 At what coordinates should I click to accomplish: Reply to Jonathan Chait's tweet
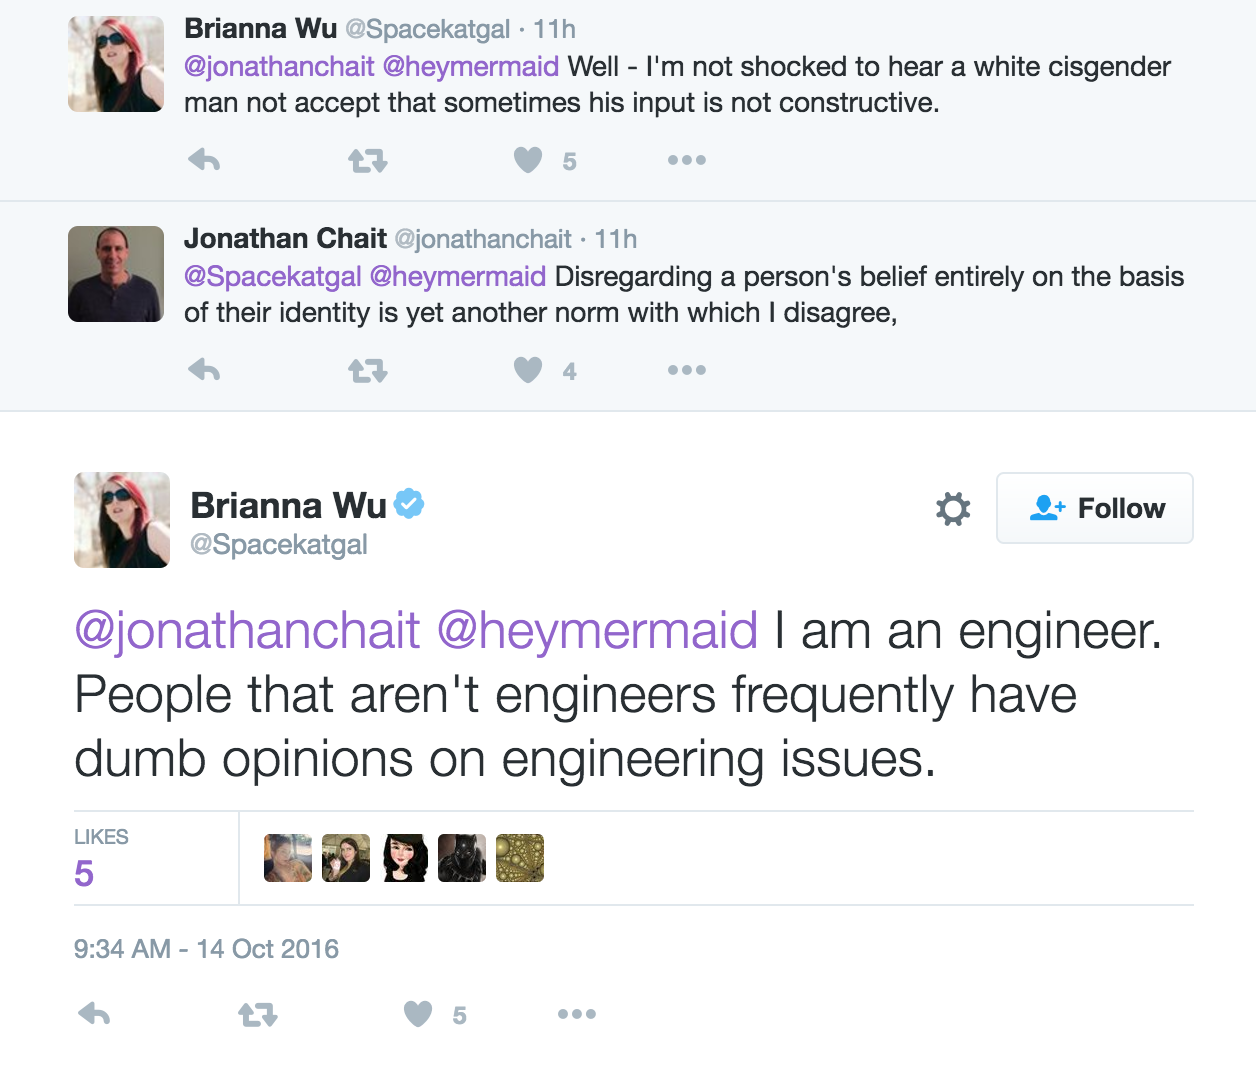click(204, 370)
